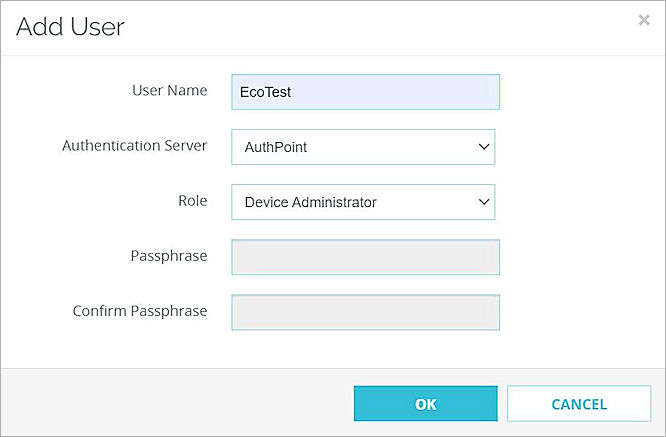Focus the Passphrase field

click(x=365, y=257)
